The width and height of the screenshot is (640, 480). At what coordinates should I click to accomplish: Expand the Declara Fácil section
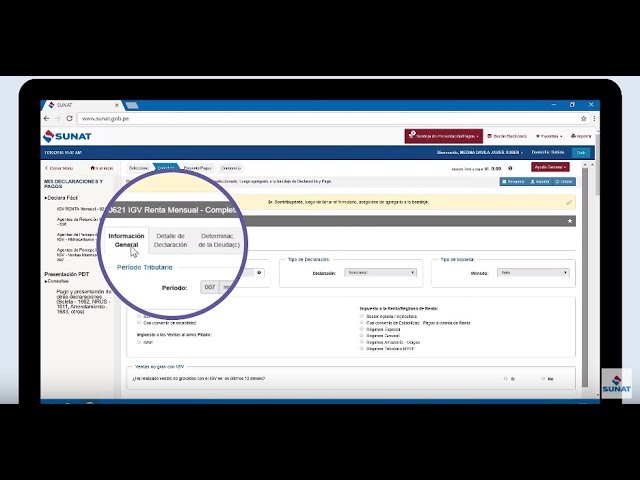pos(61,198)
